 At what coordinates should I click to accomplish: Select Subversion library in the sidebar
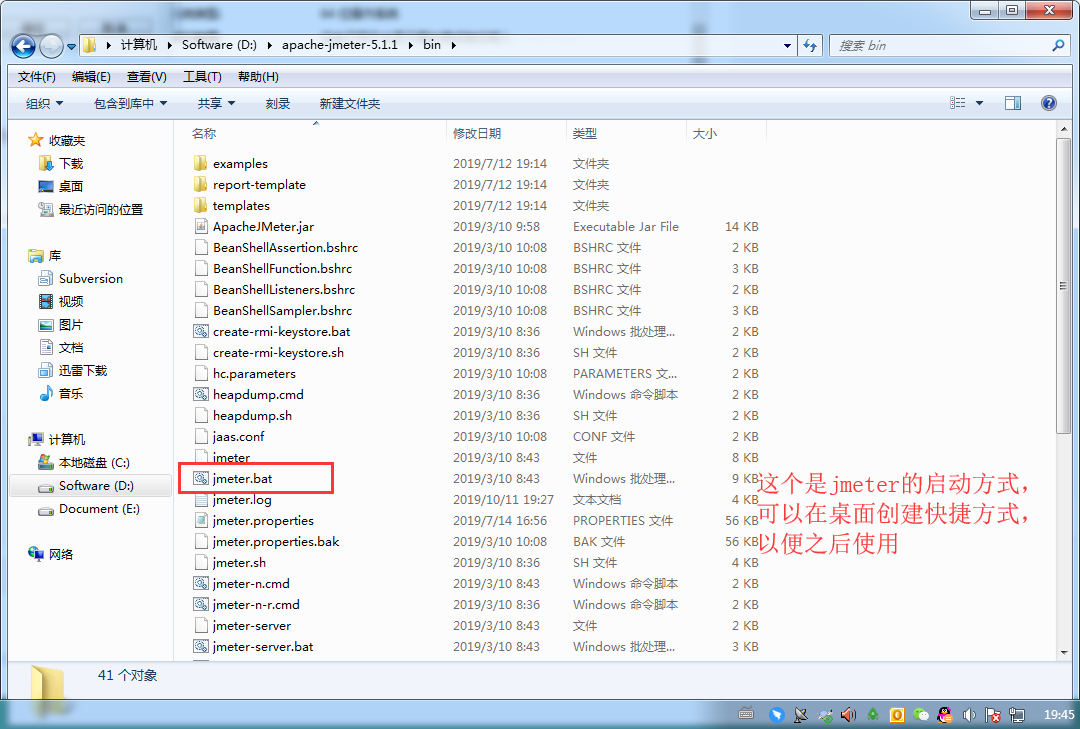point(90,278)
